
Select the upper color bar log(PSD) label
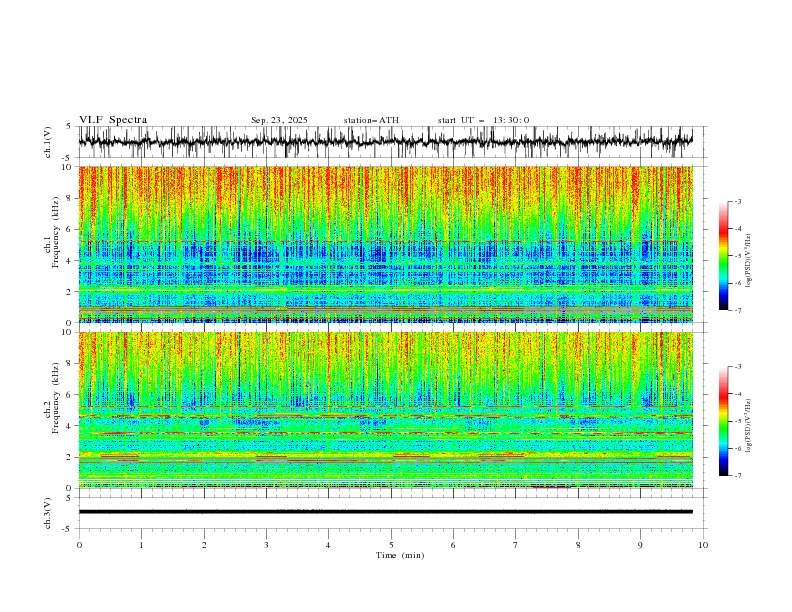(748, 261)
